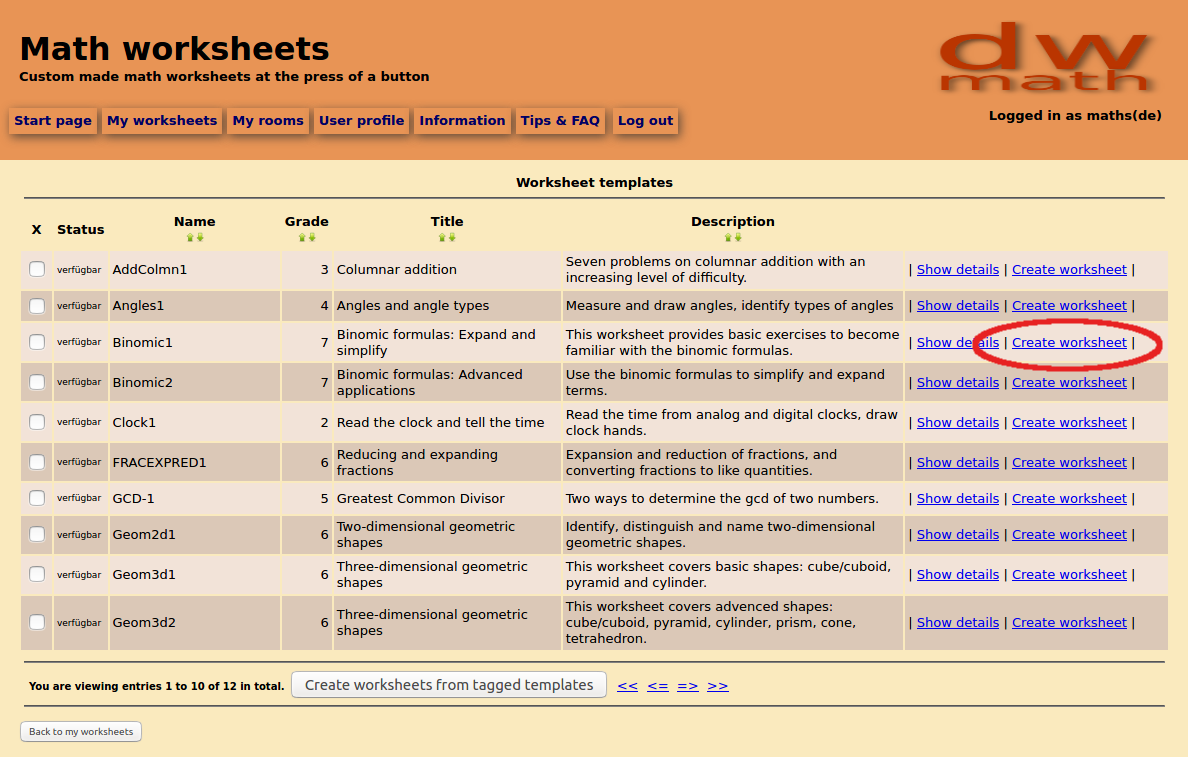Mark the Geom3d2 checkbox
This screenshot has width=1188, height=757.
click(37, 622)
